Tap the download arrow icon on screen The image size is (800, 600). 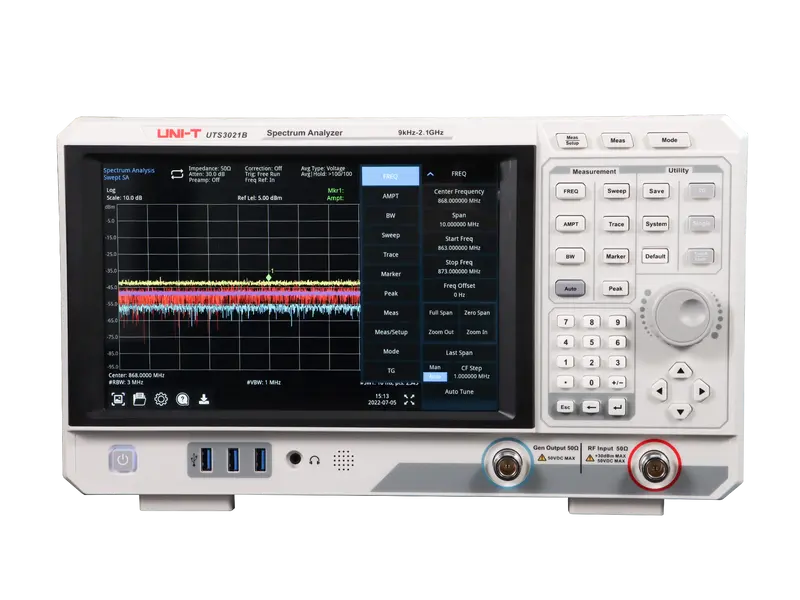[x=204, y=399]
